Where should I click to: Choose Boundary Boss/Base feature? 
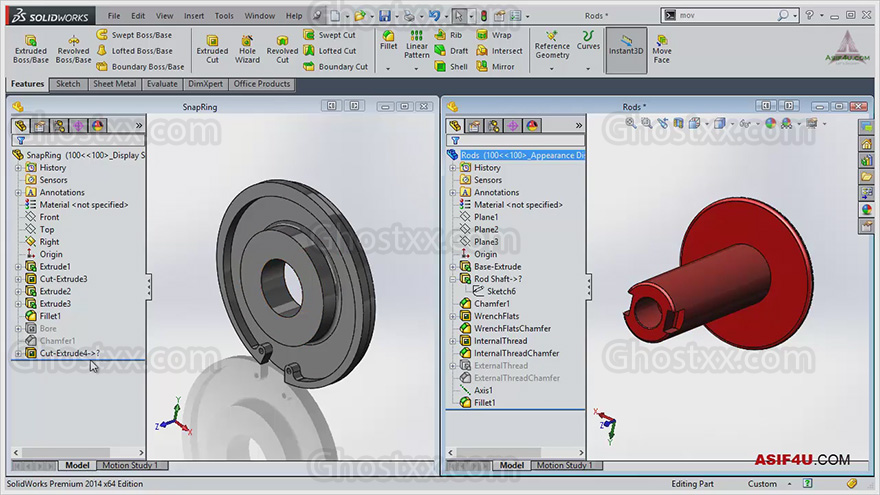coord(140,66)
